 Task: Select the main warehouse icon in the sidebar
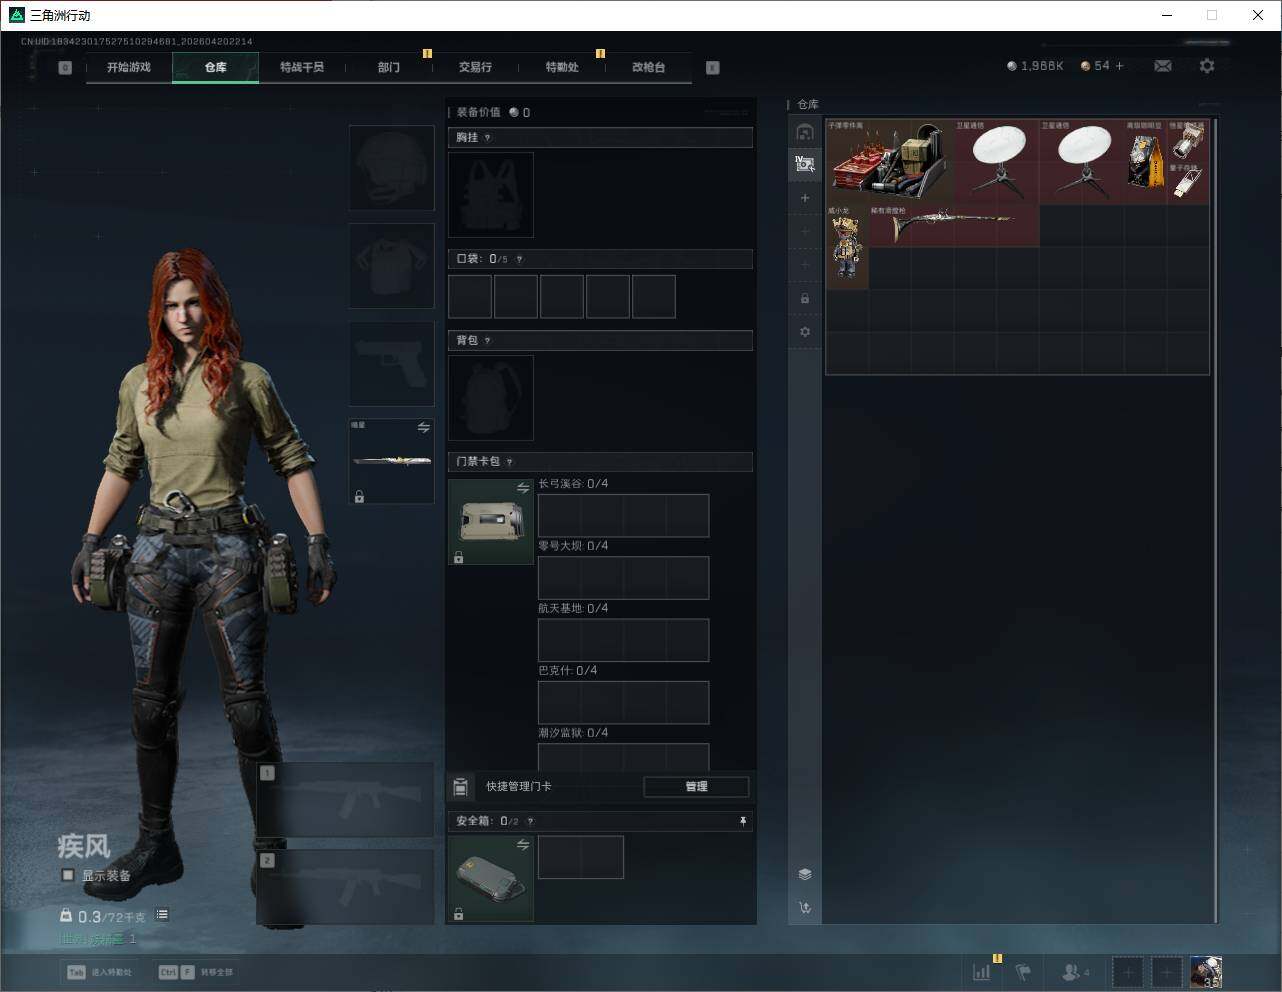[805, 132]
